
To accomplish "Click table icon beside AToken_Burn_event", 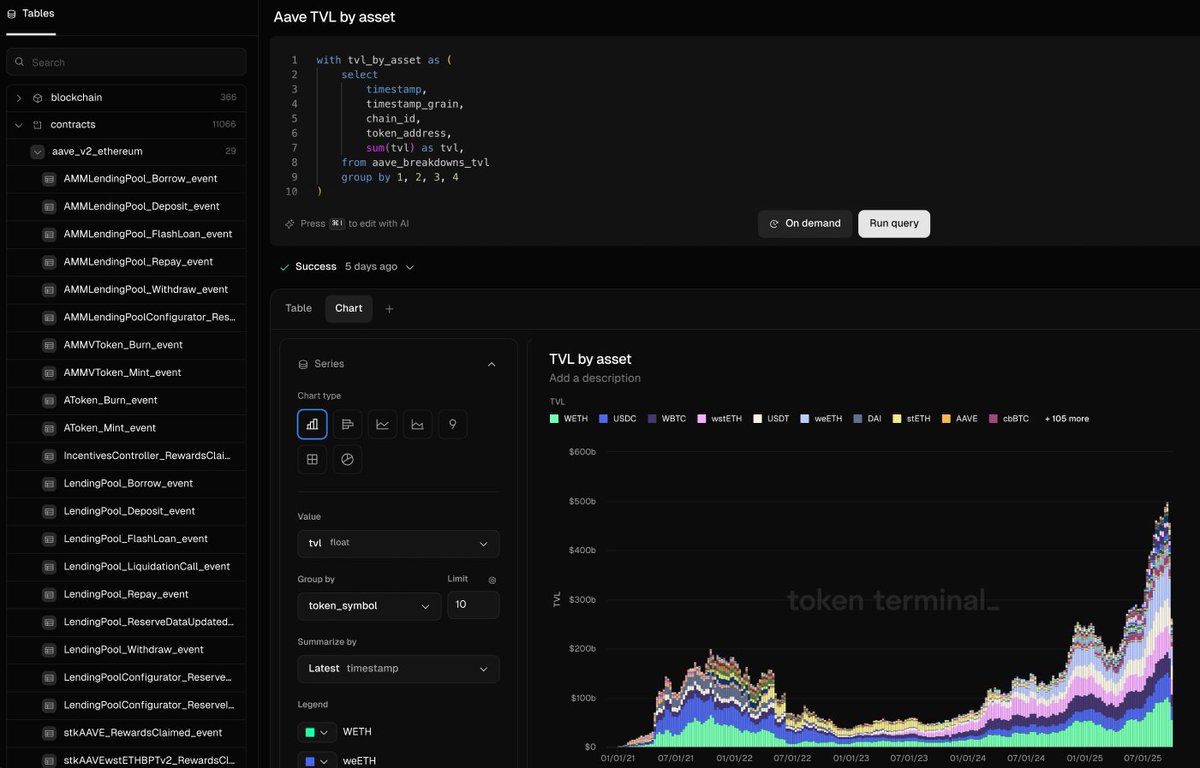I will tap(49, 400).
